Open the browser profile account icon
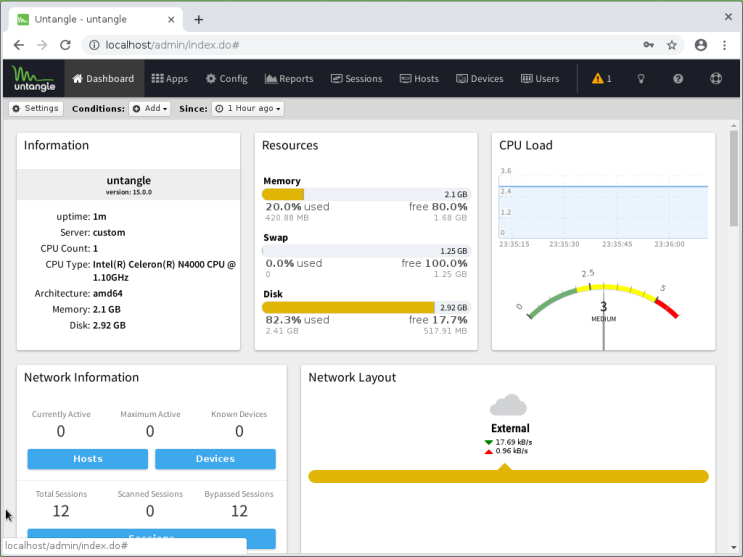743x557 pixels. pyautogui.click(x=700, y=45)
